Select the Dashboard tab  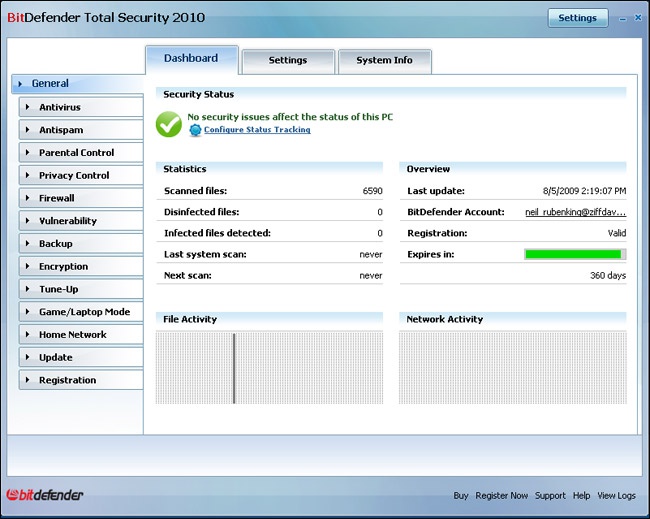[x=191, y=59]
